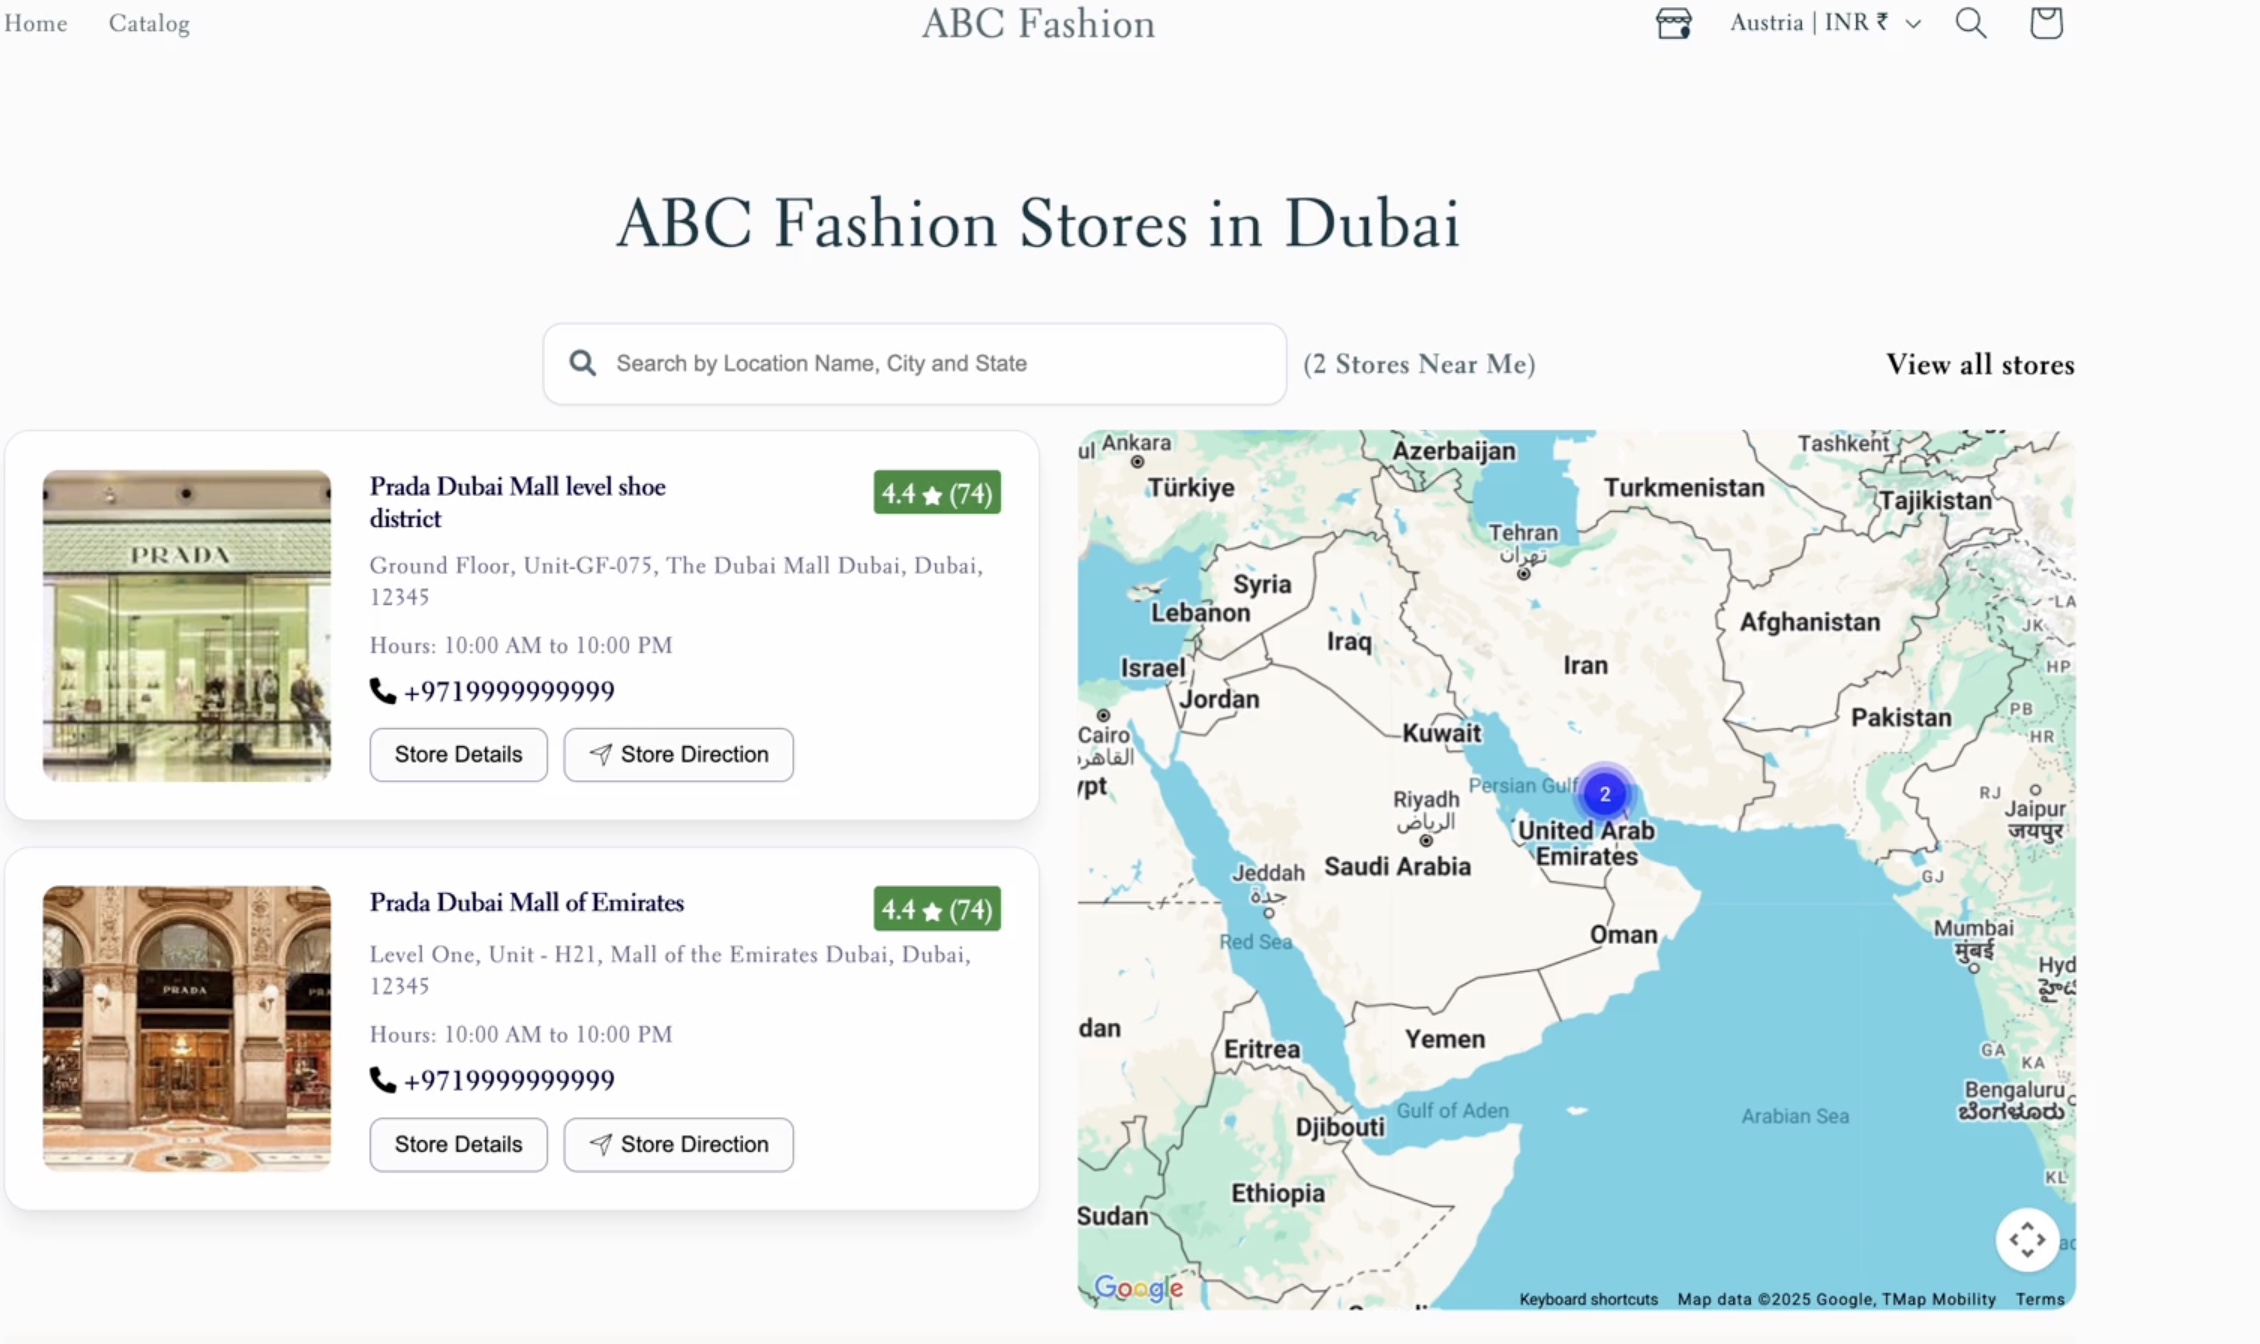
Task: Open Keyboard shortcuts on the map
Action: point(1588,1299)
